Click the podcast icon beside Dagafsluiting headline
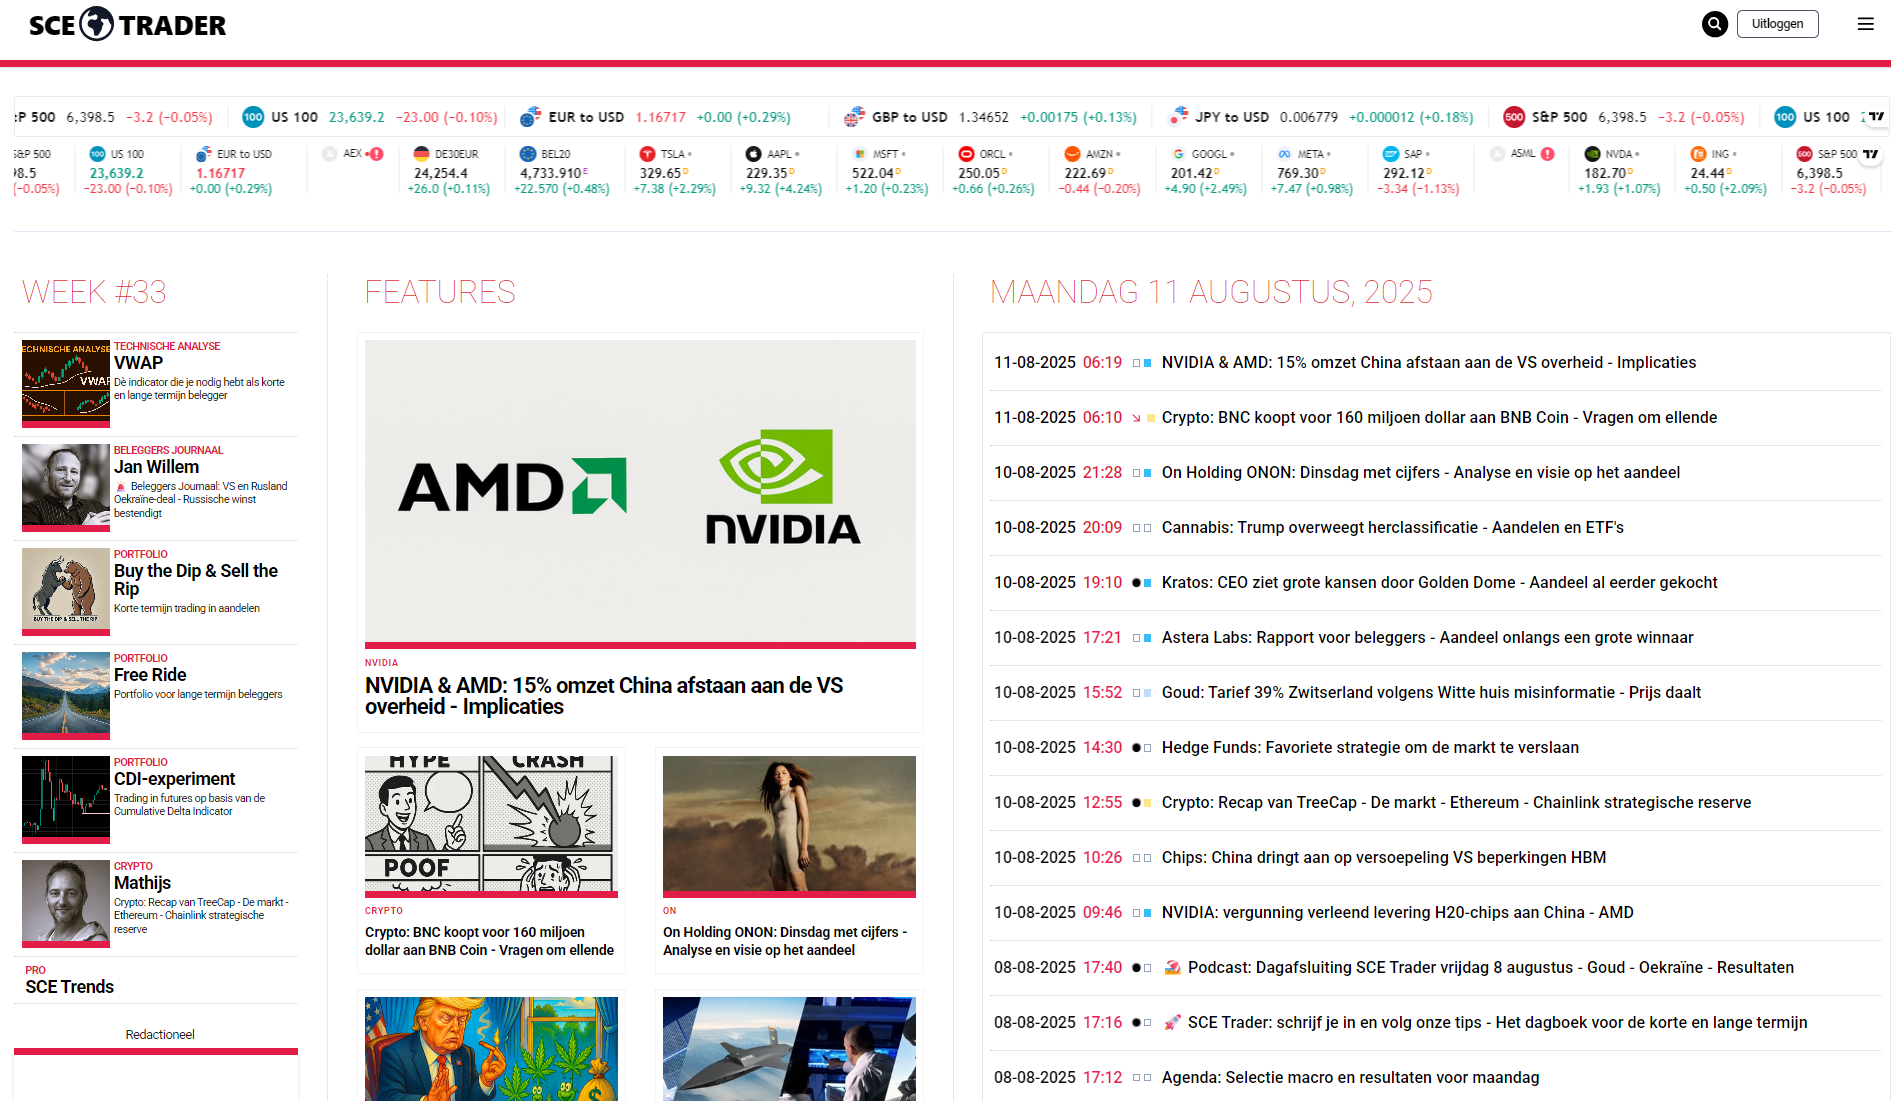The width and height of the screenshot is (1891, 1101). 1173,968
